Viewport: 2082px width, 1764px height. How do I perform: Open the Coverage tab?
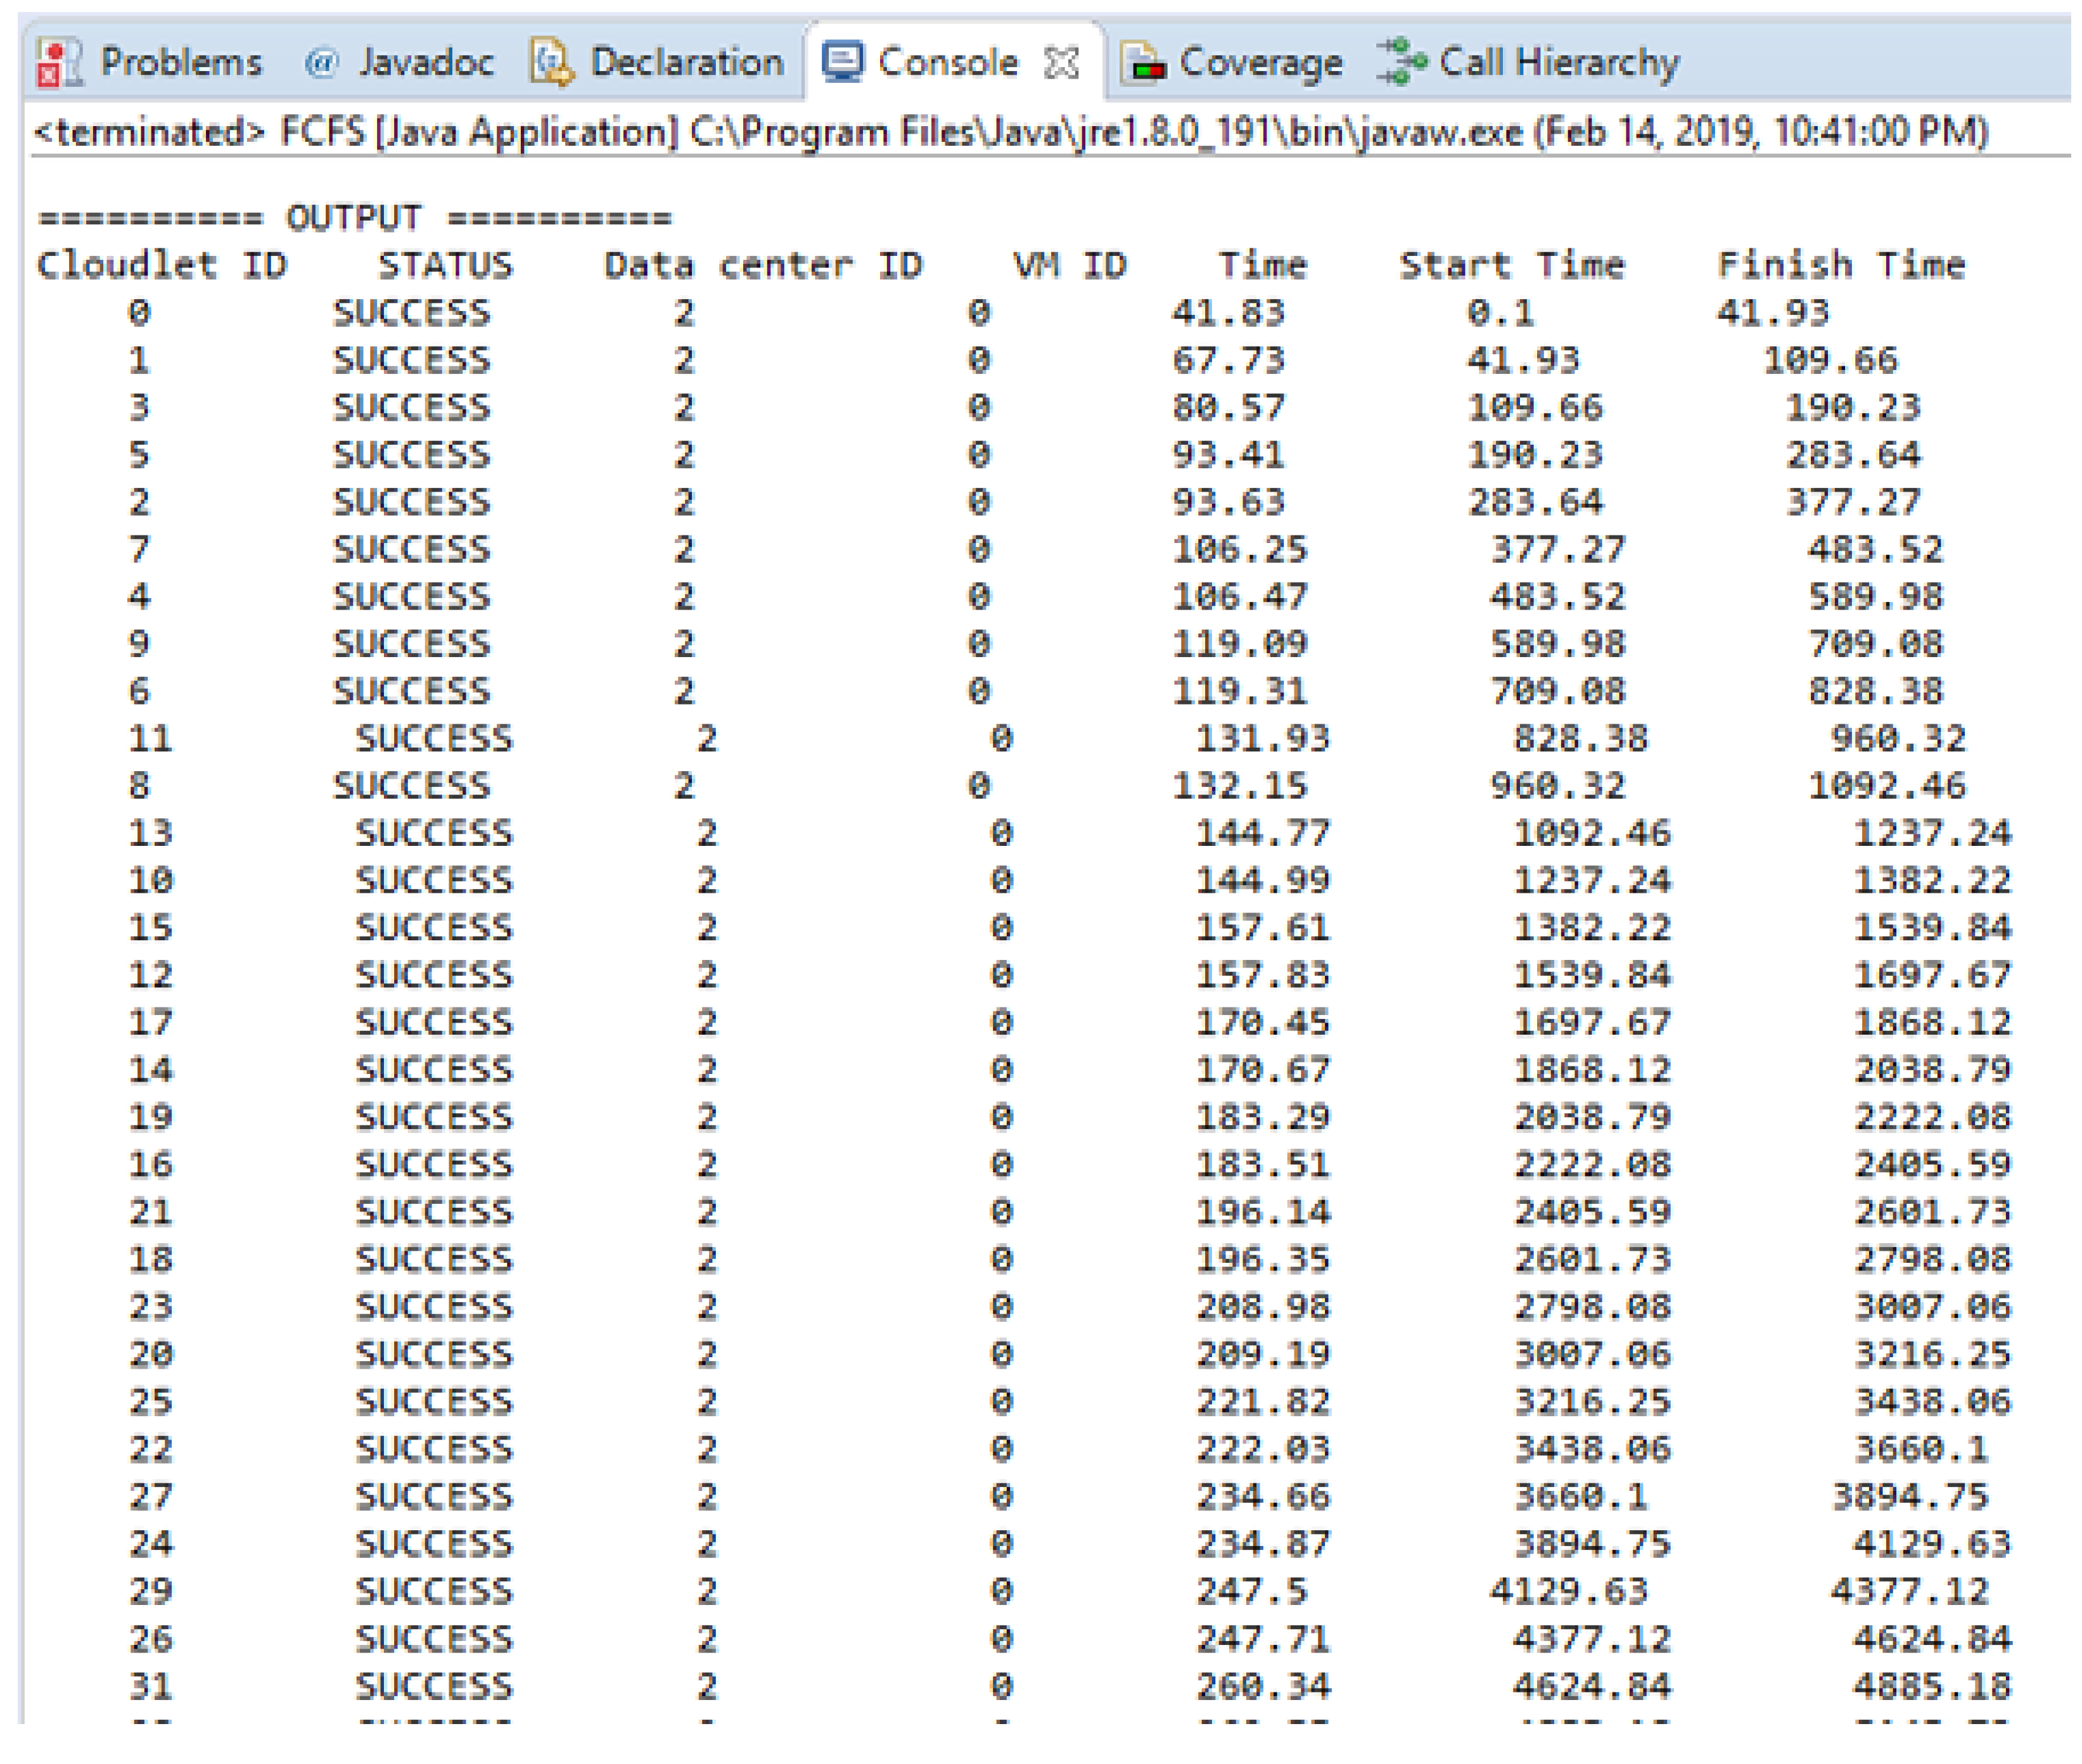tap(1261, 62)
